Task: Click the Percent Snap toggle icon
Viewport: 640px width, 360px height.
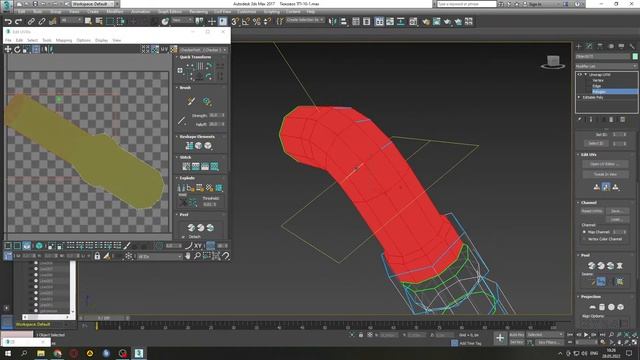Action: click(x=257, y=21)
